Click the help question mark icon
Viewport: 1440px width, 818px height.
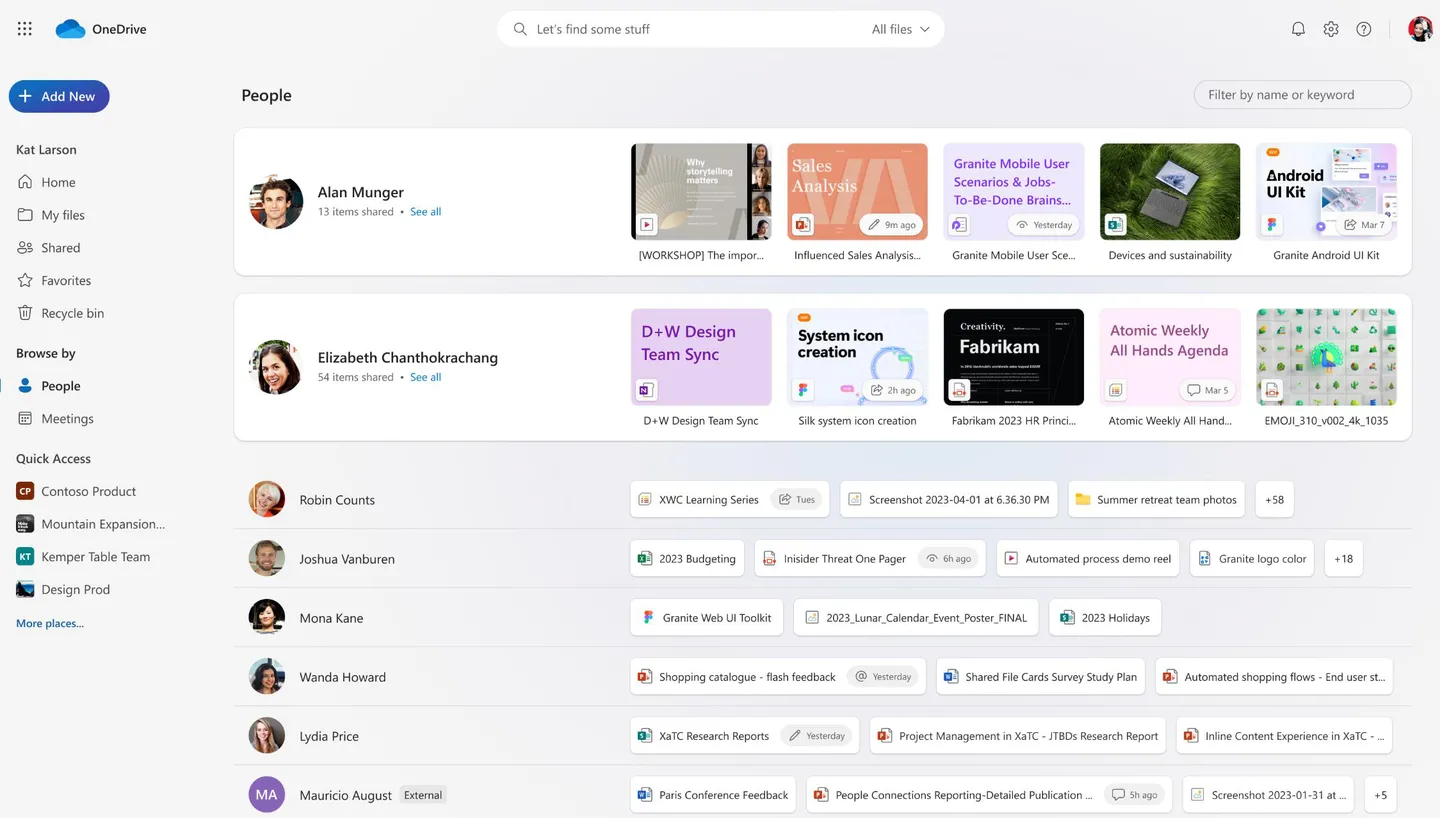pos(1364,29)
